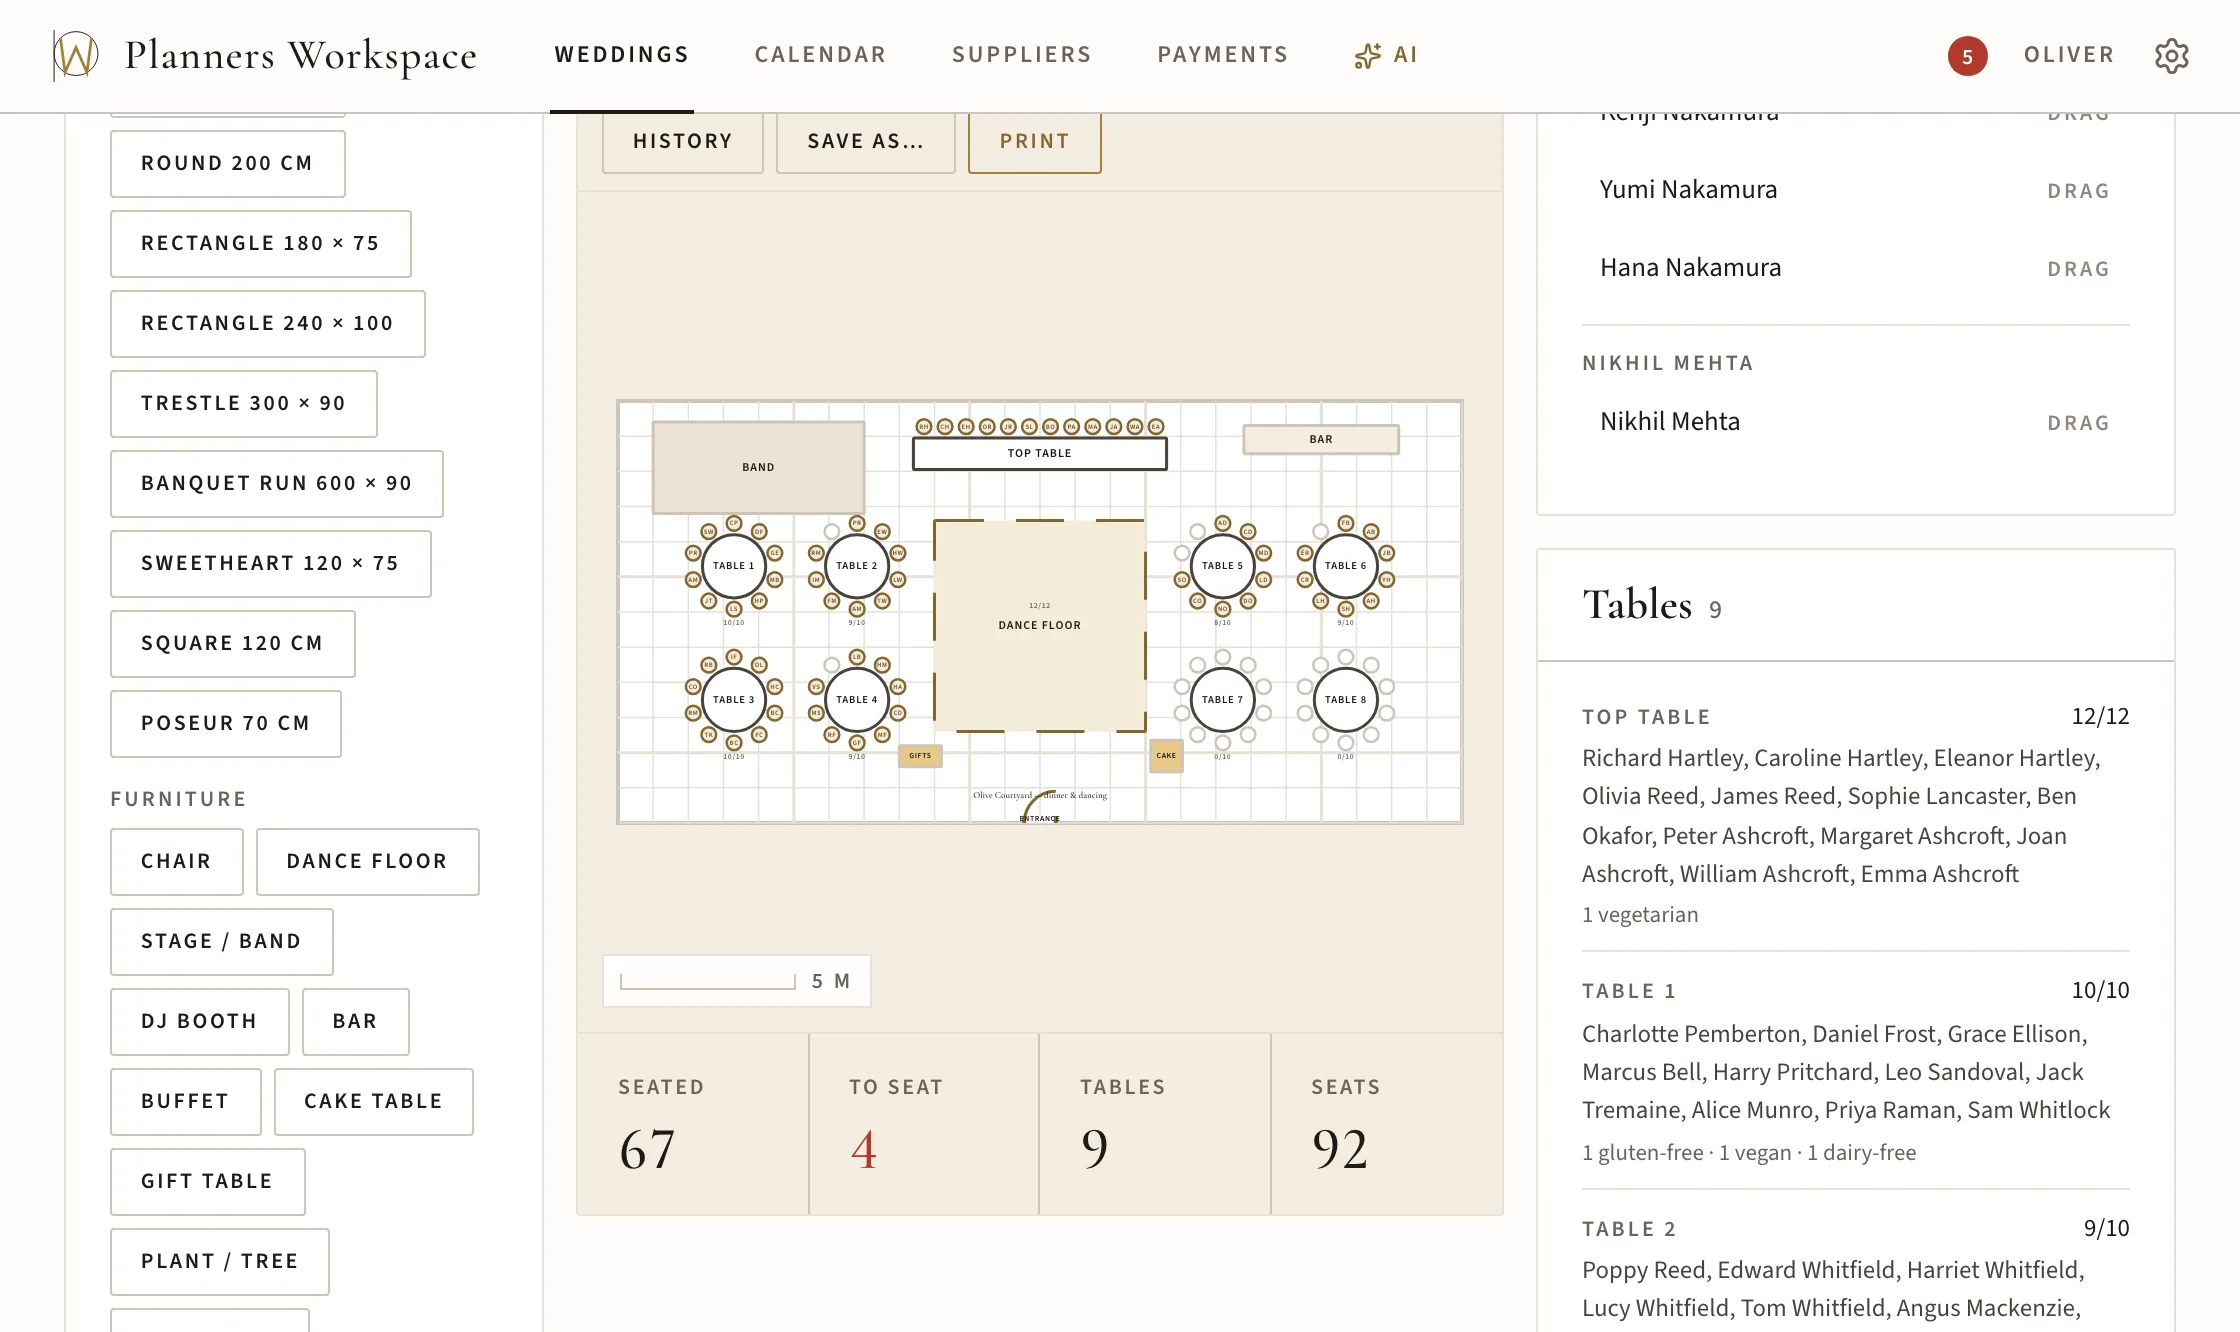Click Drag handle for Yumi Nakamura
The image size is (2240, 1332).
click(2079, 191)
